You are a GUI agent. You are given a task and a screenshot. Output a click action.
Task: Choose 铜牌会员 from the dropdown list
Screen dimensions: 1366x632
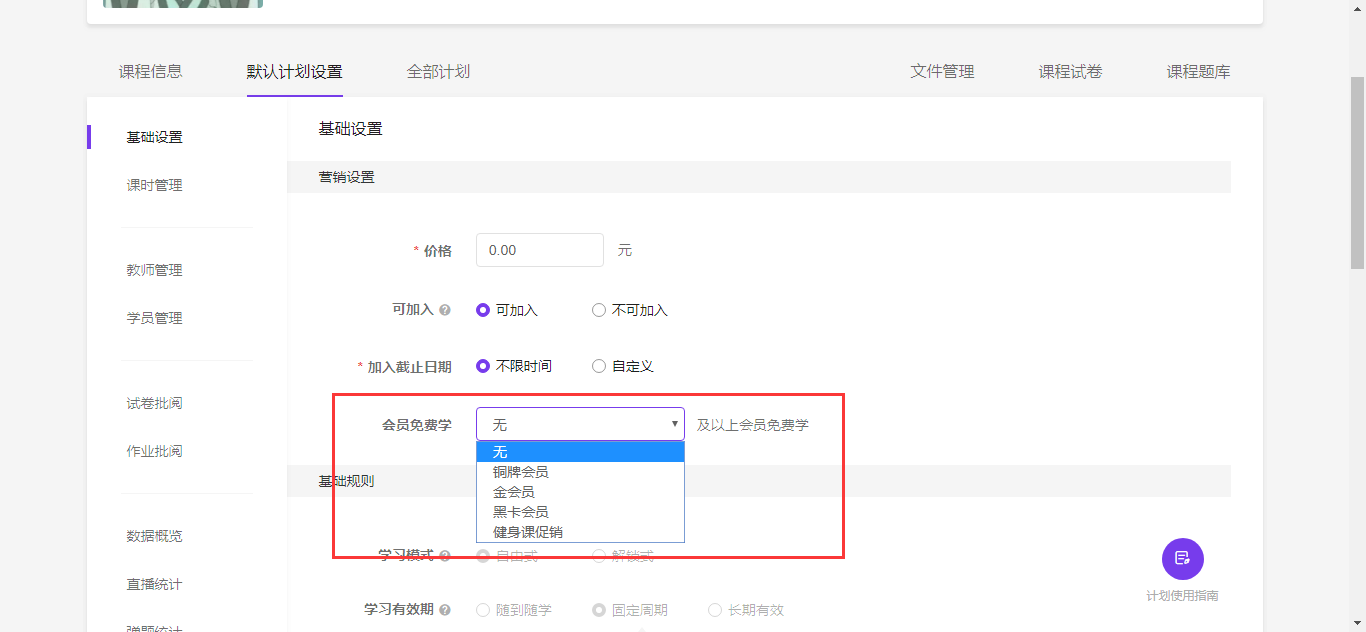click(520, 472)
